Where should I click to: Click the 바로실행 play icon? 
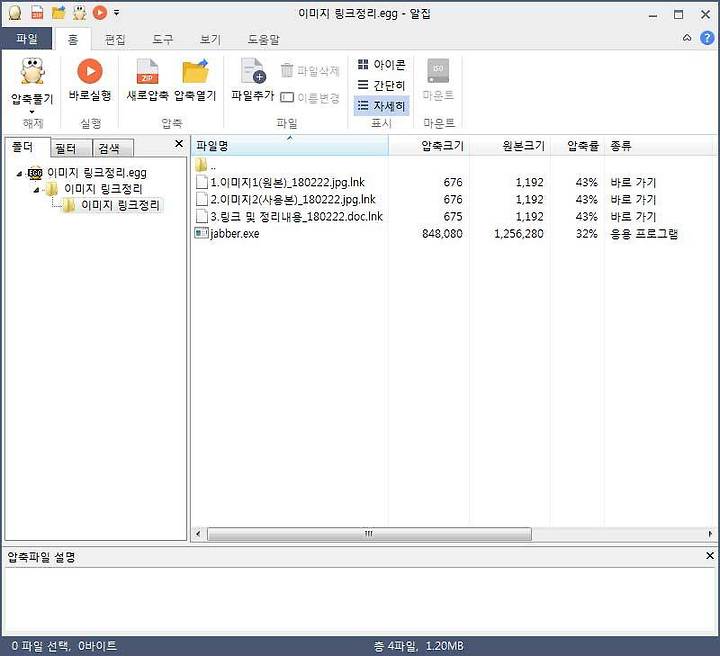90,71
